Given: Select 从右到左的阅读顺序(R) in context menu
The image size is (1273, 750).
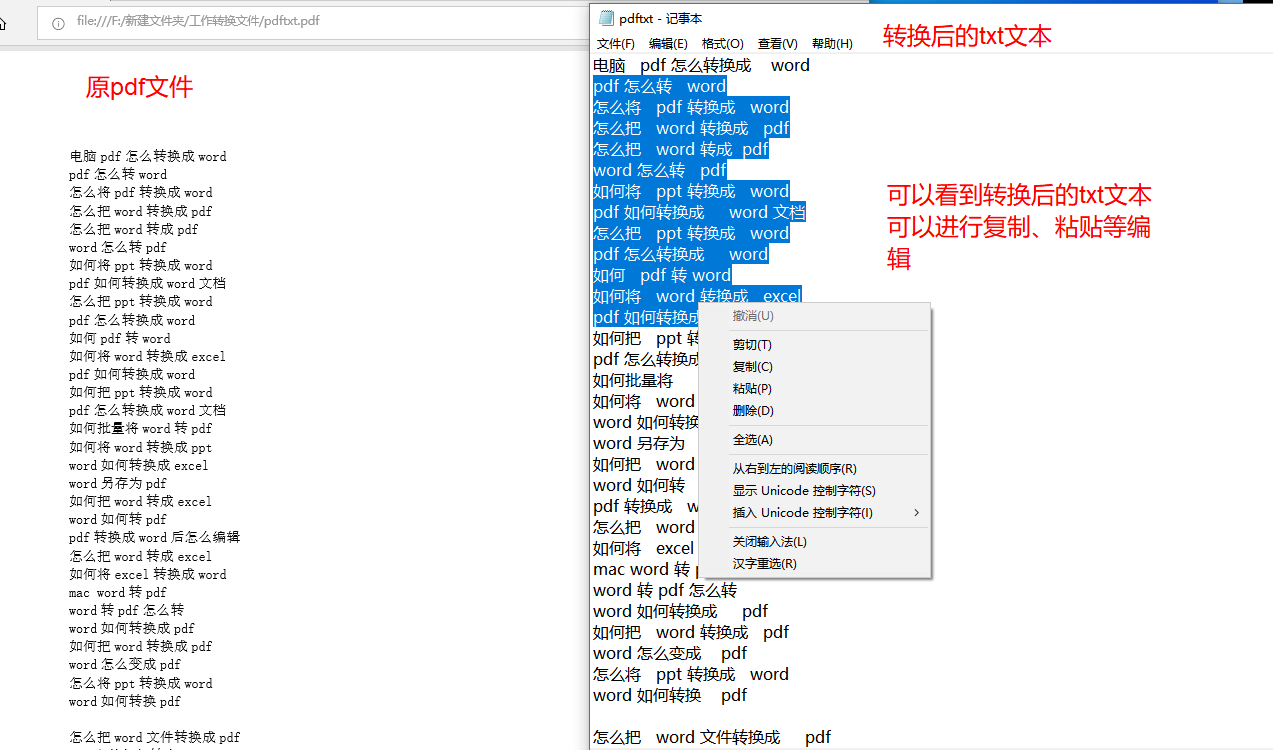Looking at the screenshot, I should coord(815,469).
